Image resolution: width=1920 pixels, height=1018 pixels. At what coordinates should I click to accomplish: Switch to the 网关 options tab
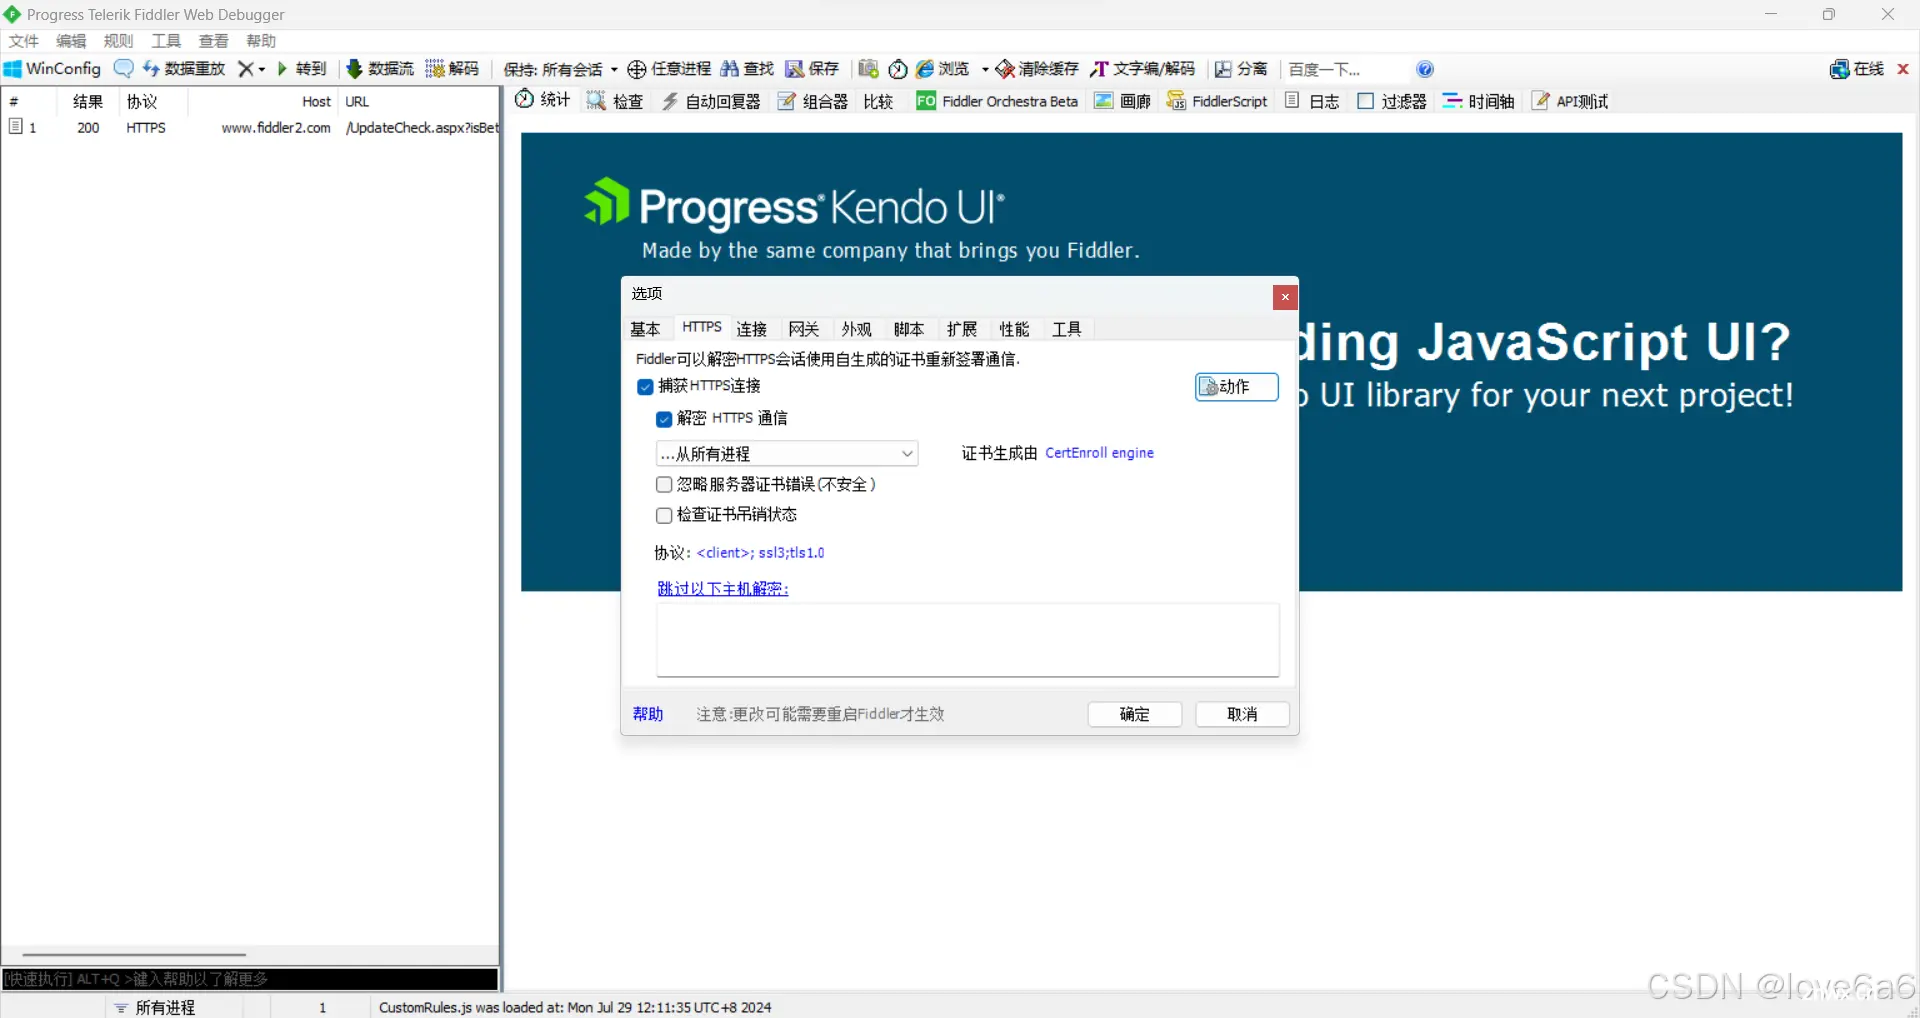click(x=804, y=329)
